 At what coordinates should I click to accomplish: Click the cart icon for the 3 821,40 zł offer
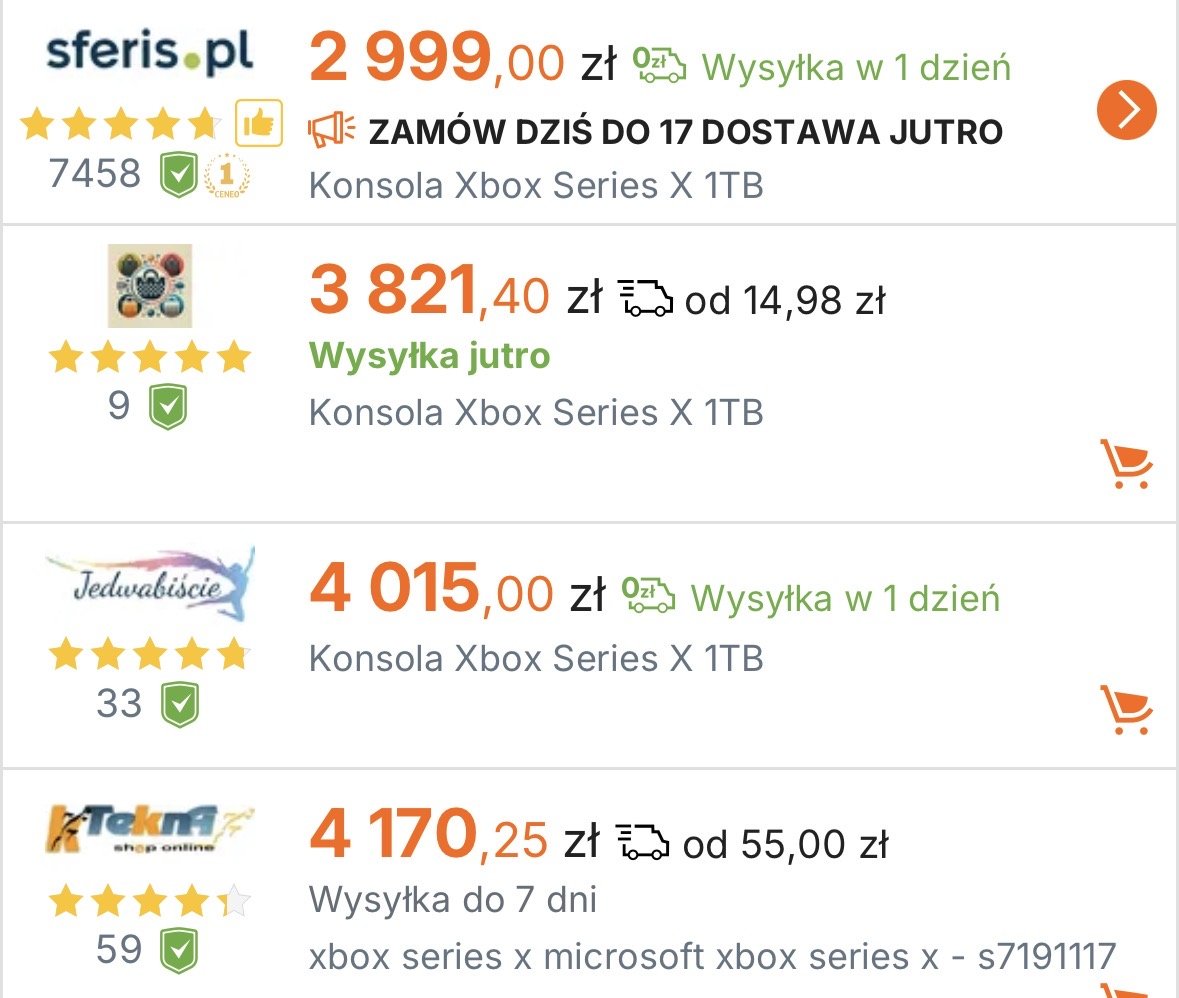coord(1126,464)
